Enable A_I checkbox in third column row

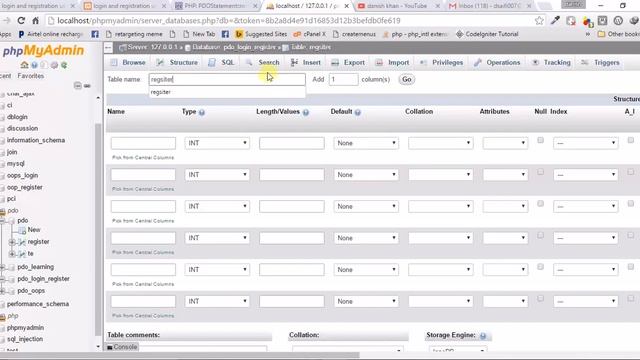coord(631,204)
